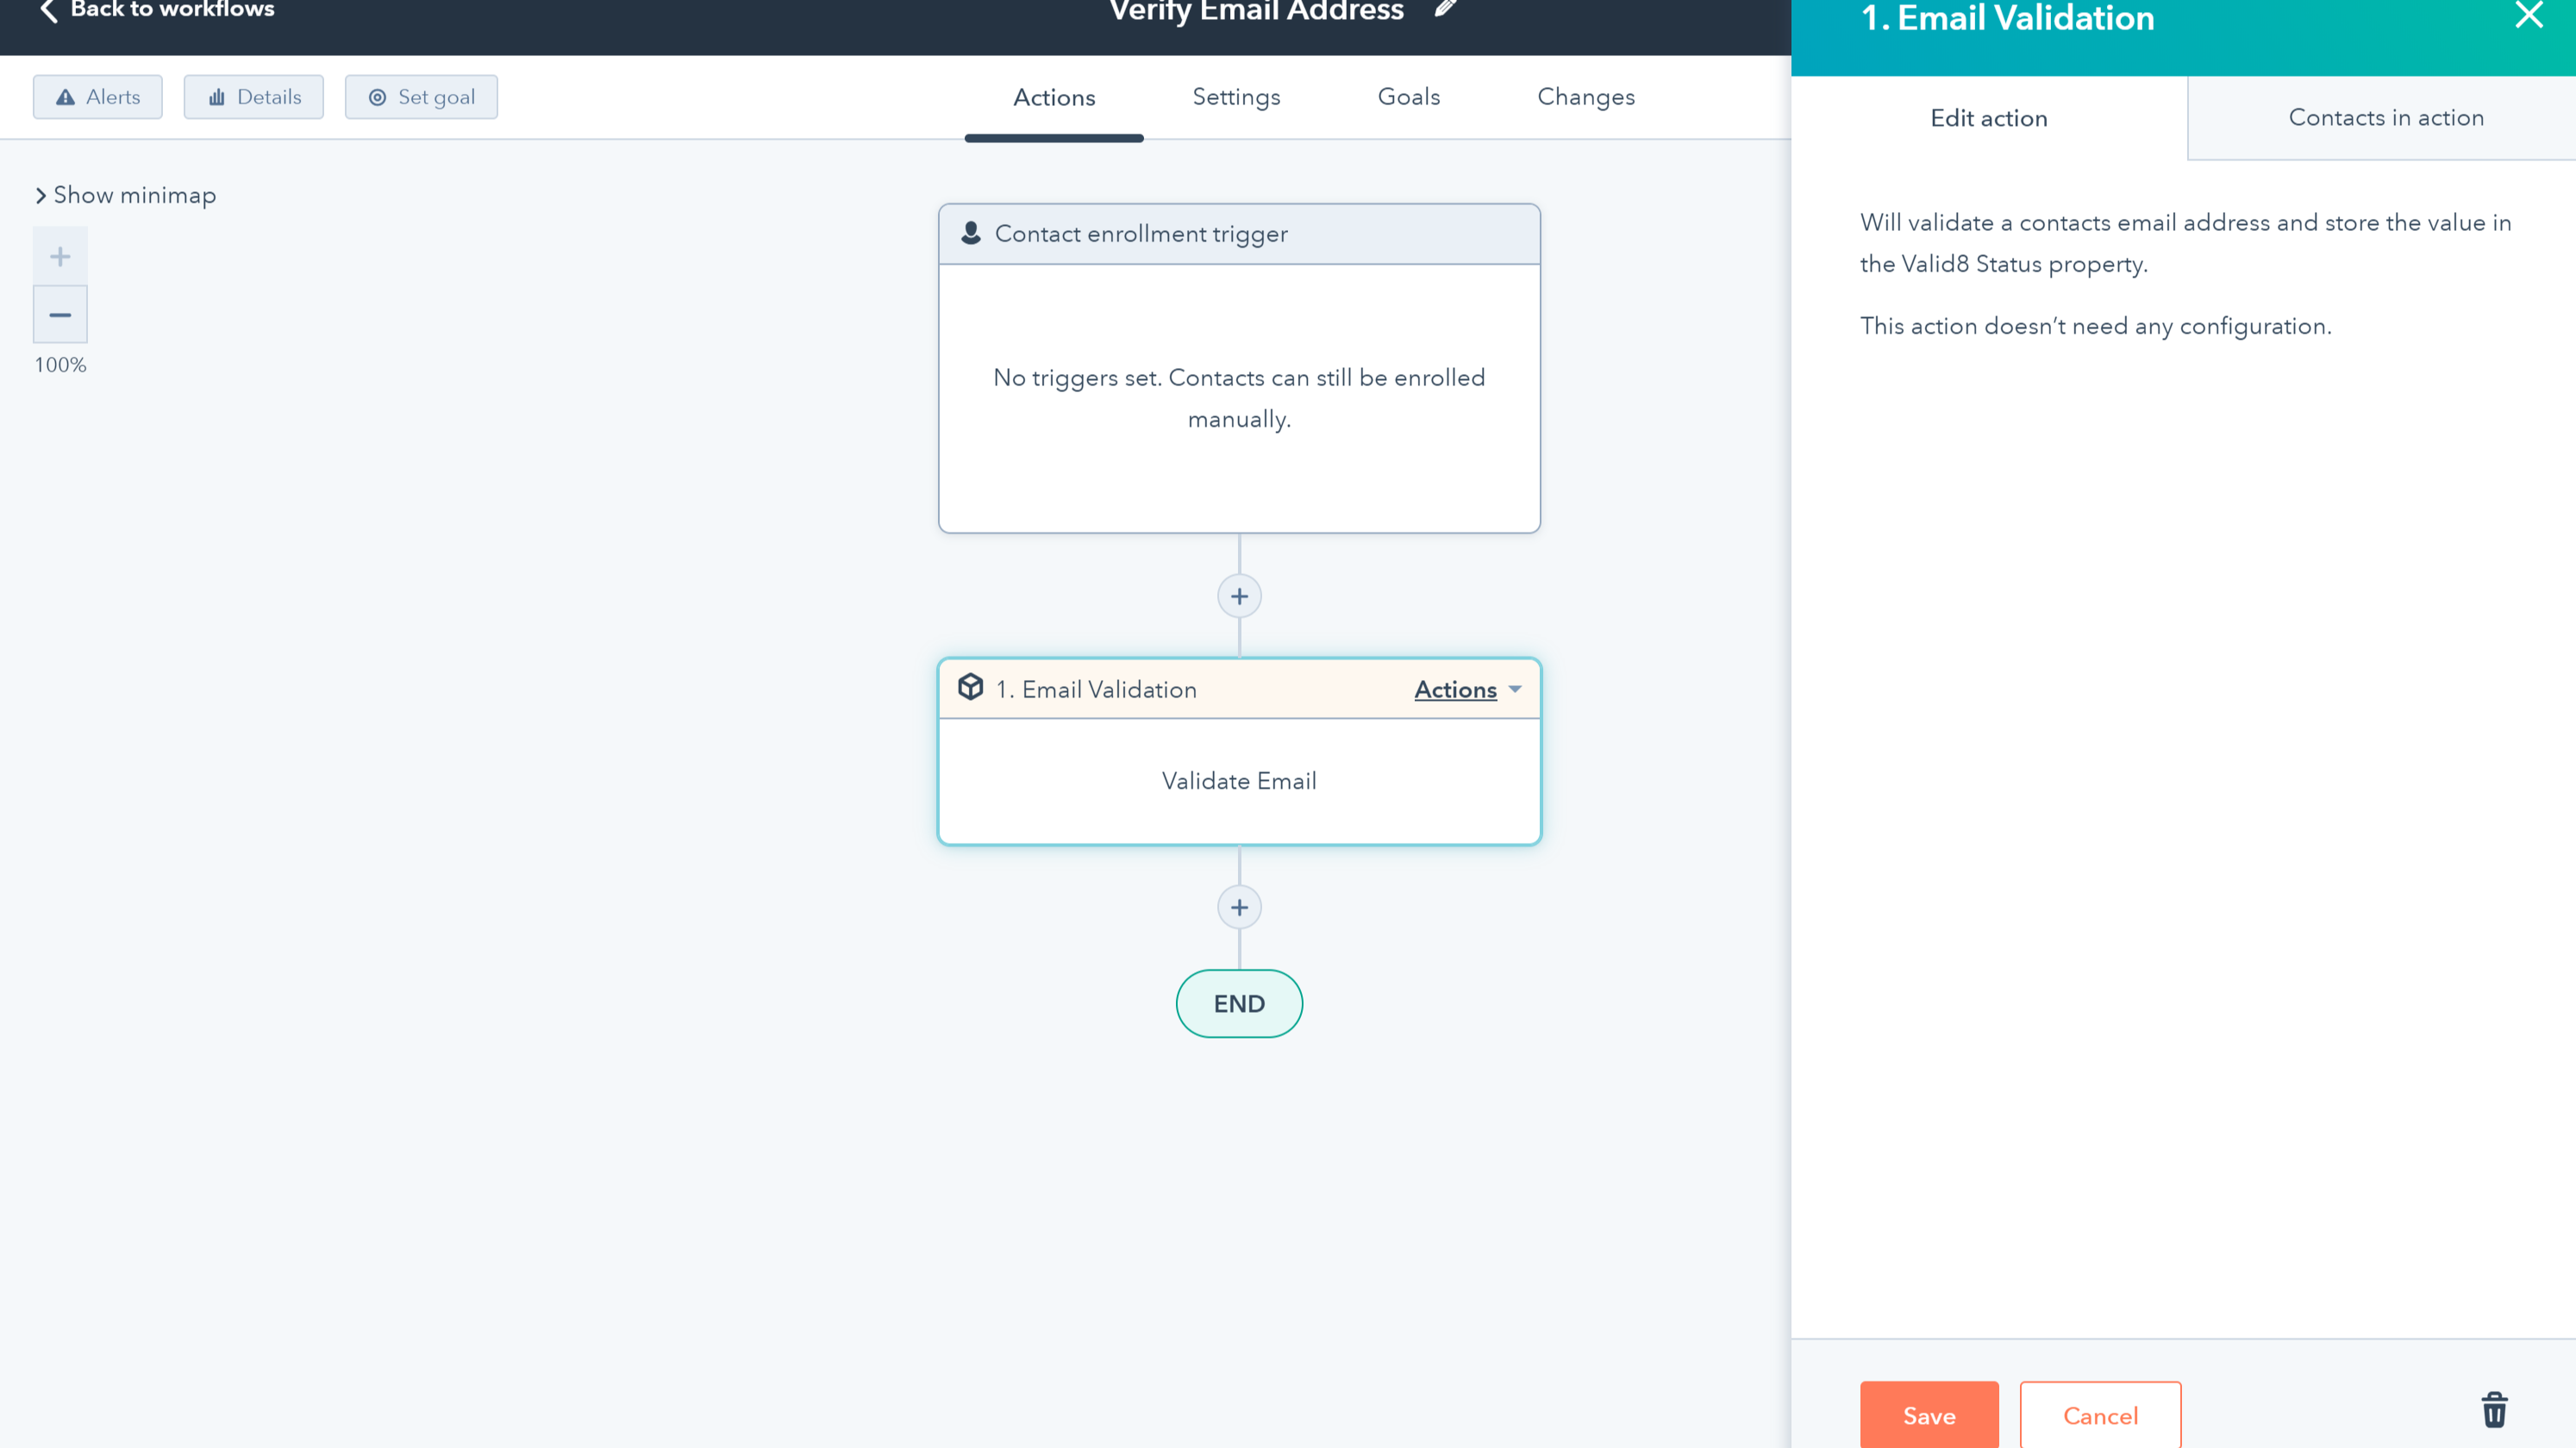Click the pencil icon to rename workflow
The width and height of the screenshot is (2576, 1448).
(x=1446, y=10)
